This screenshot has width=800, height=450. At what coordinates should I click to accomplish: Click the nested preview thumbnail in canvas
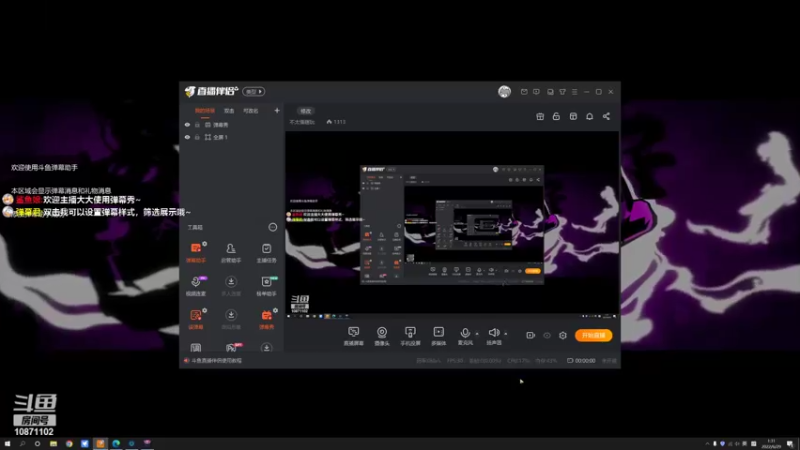[452, 225]
